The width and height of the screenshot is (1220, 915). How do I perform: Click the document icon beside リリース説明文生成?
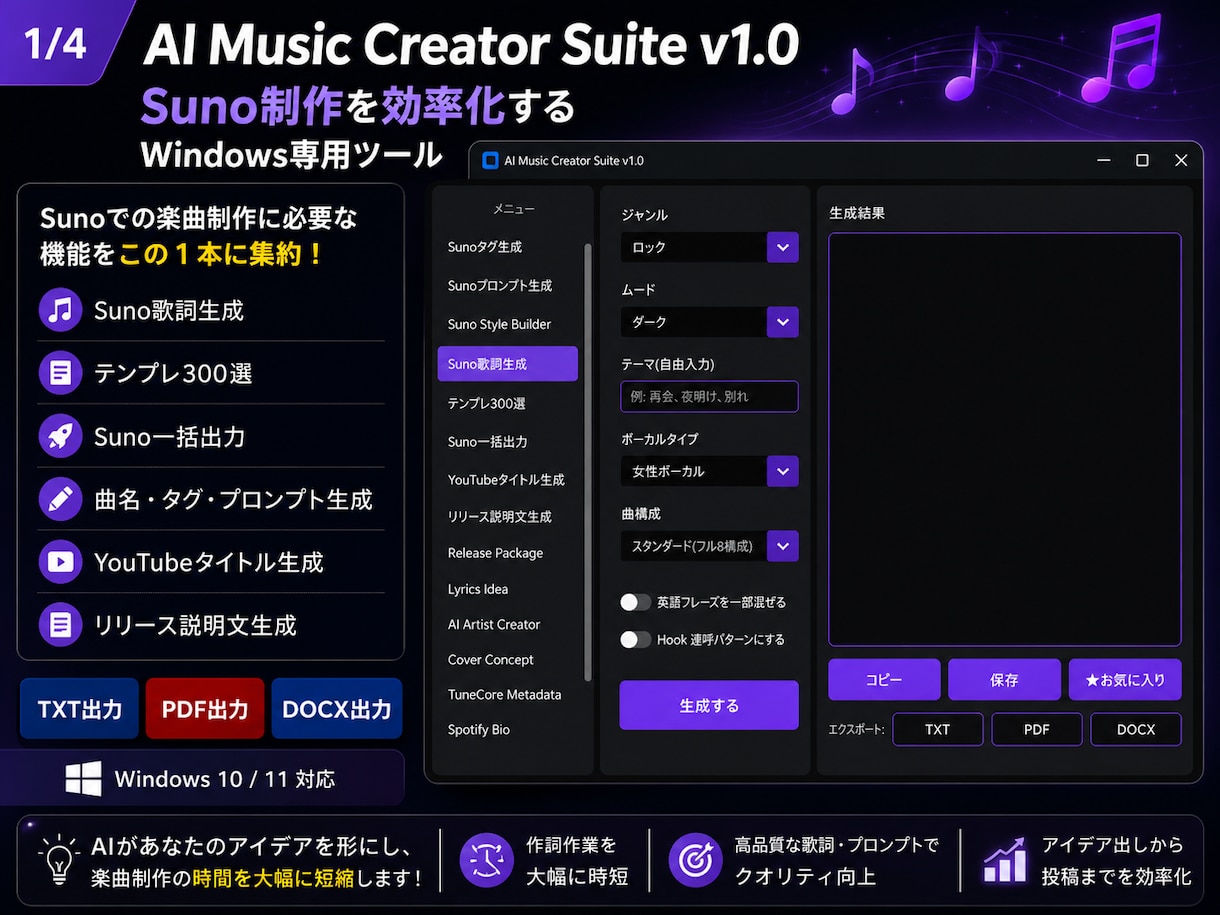tap(60, 625)
